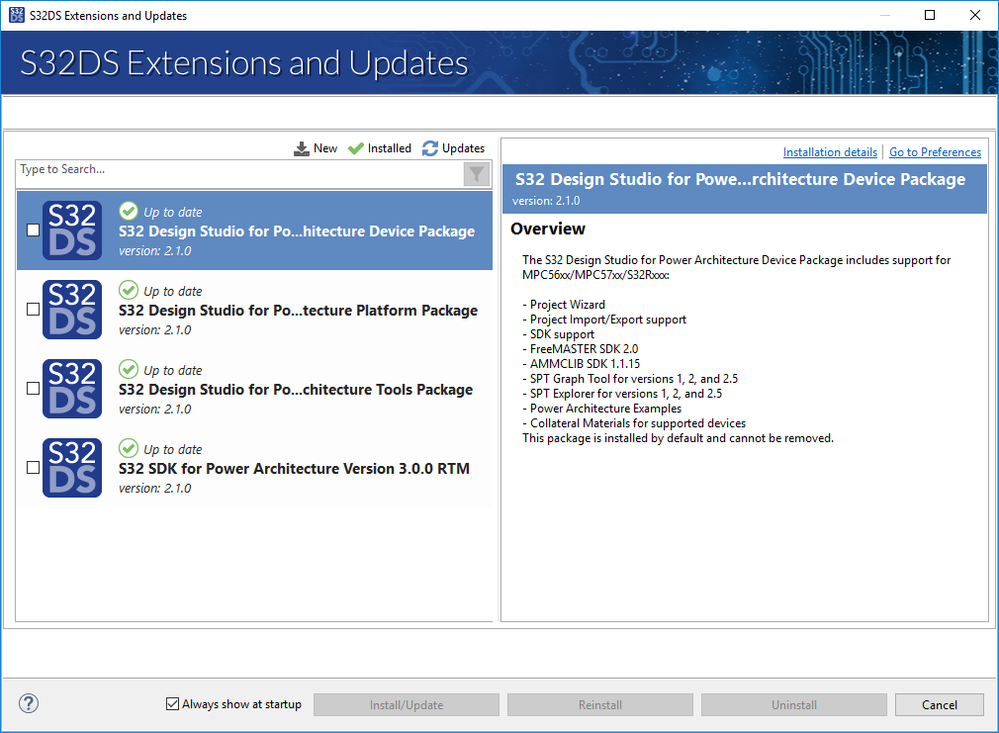
Task: Click Up to date status icon for Device Package
Action: pyautogui.click(x=128, y=211)
